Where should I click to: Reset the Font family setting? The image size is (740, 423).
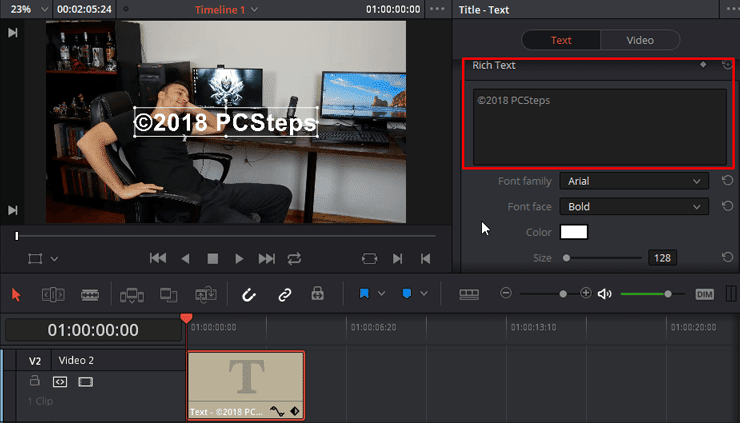(727, 180)
